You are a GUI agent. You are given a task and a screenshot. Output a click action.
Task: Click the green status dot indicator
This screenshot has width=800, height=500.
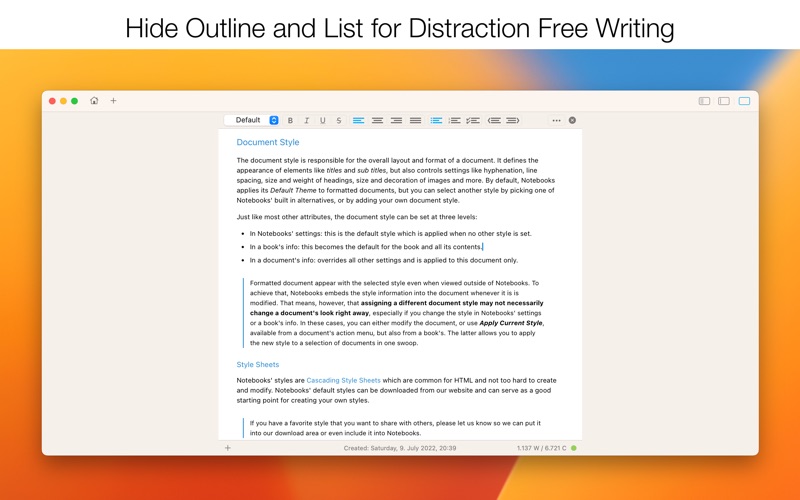pyautogui.click(x=574, y=448)
